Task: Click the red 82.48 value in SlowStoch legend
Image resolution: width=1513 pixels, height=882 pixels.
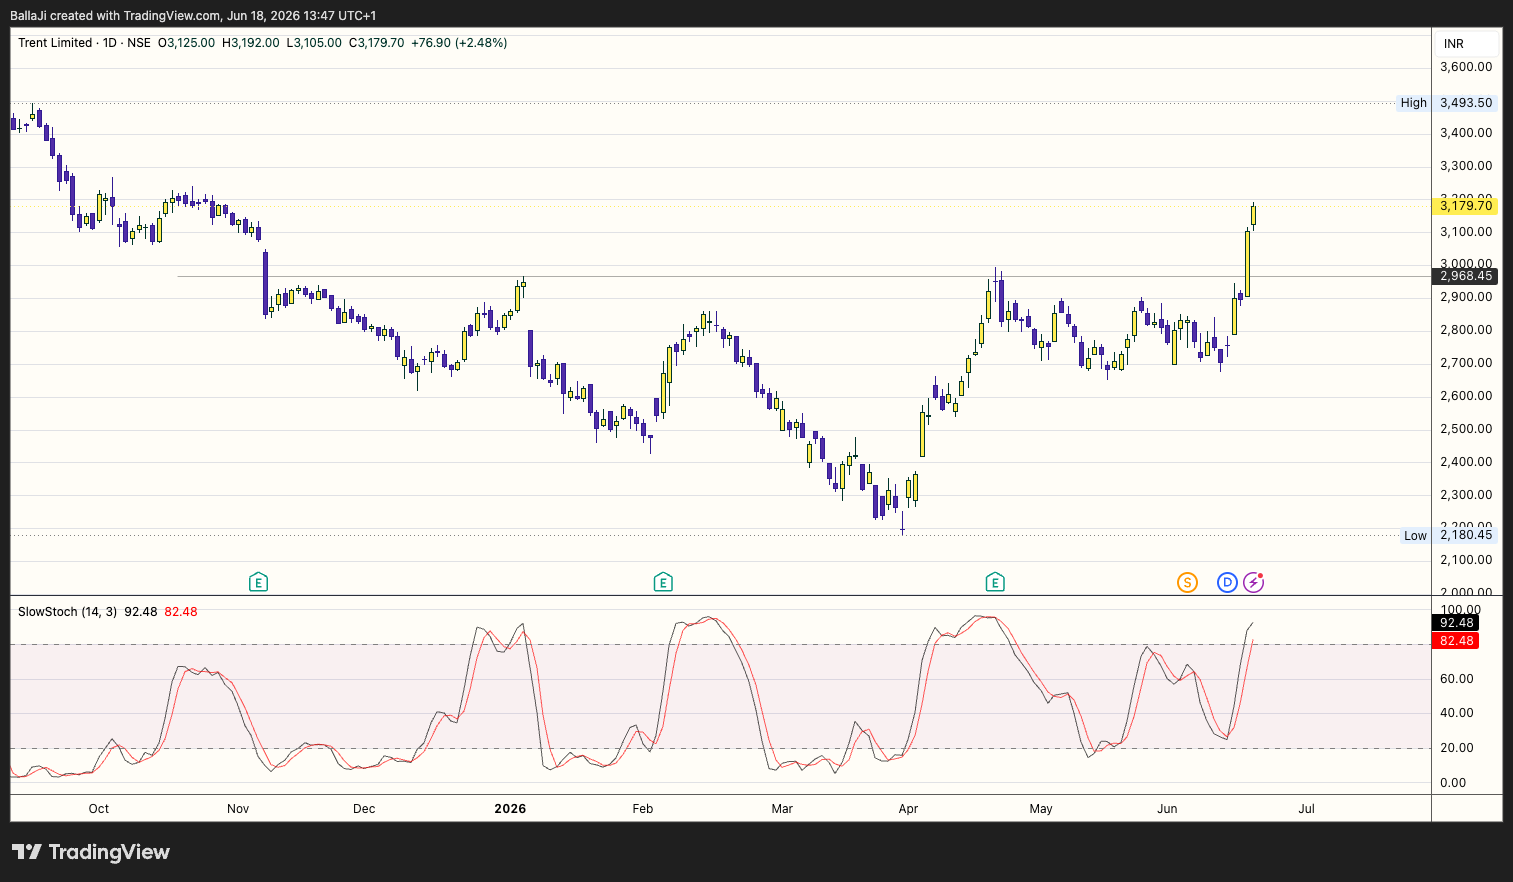Action: pos(181,612)
